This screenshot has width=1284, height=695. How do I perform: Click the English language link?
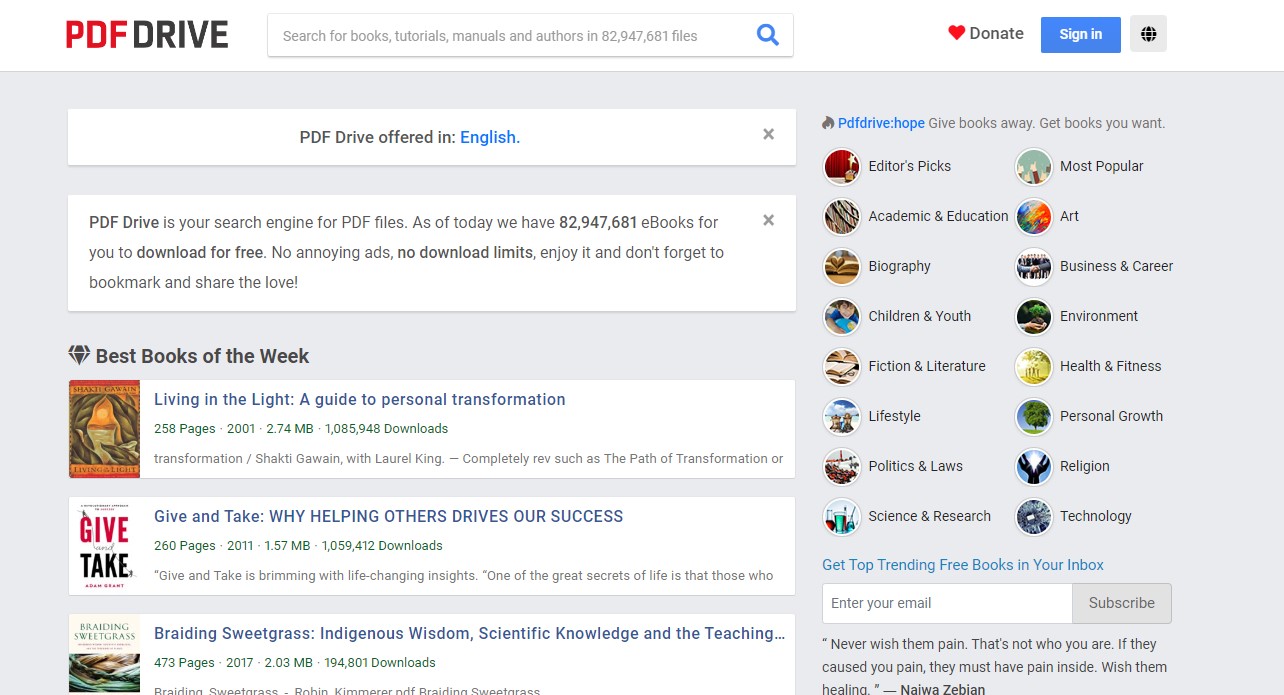[489, 137]
